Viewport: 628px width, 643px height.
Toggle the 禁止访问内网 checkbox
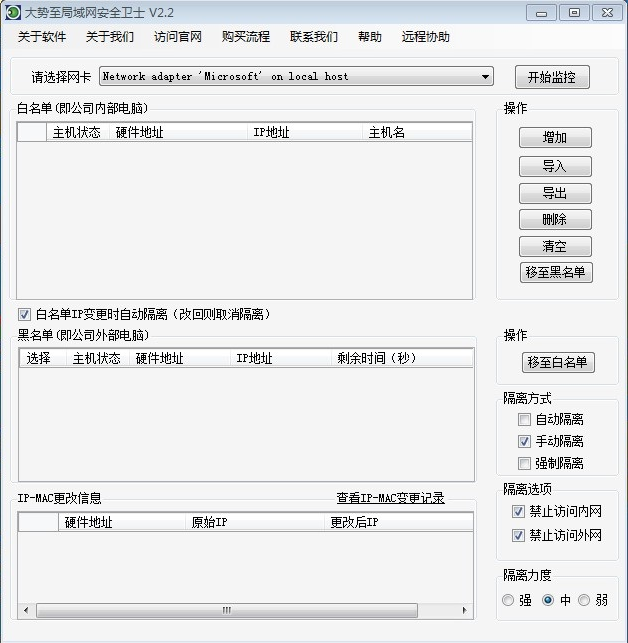[x=518, y=511]
